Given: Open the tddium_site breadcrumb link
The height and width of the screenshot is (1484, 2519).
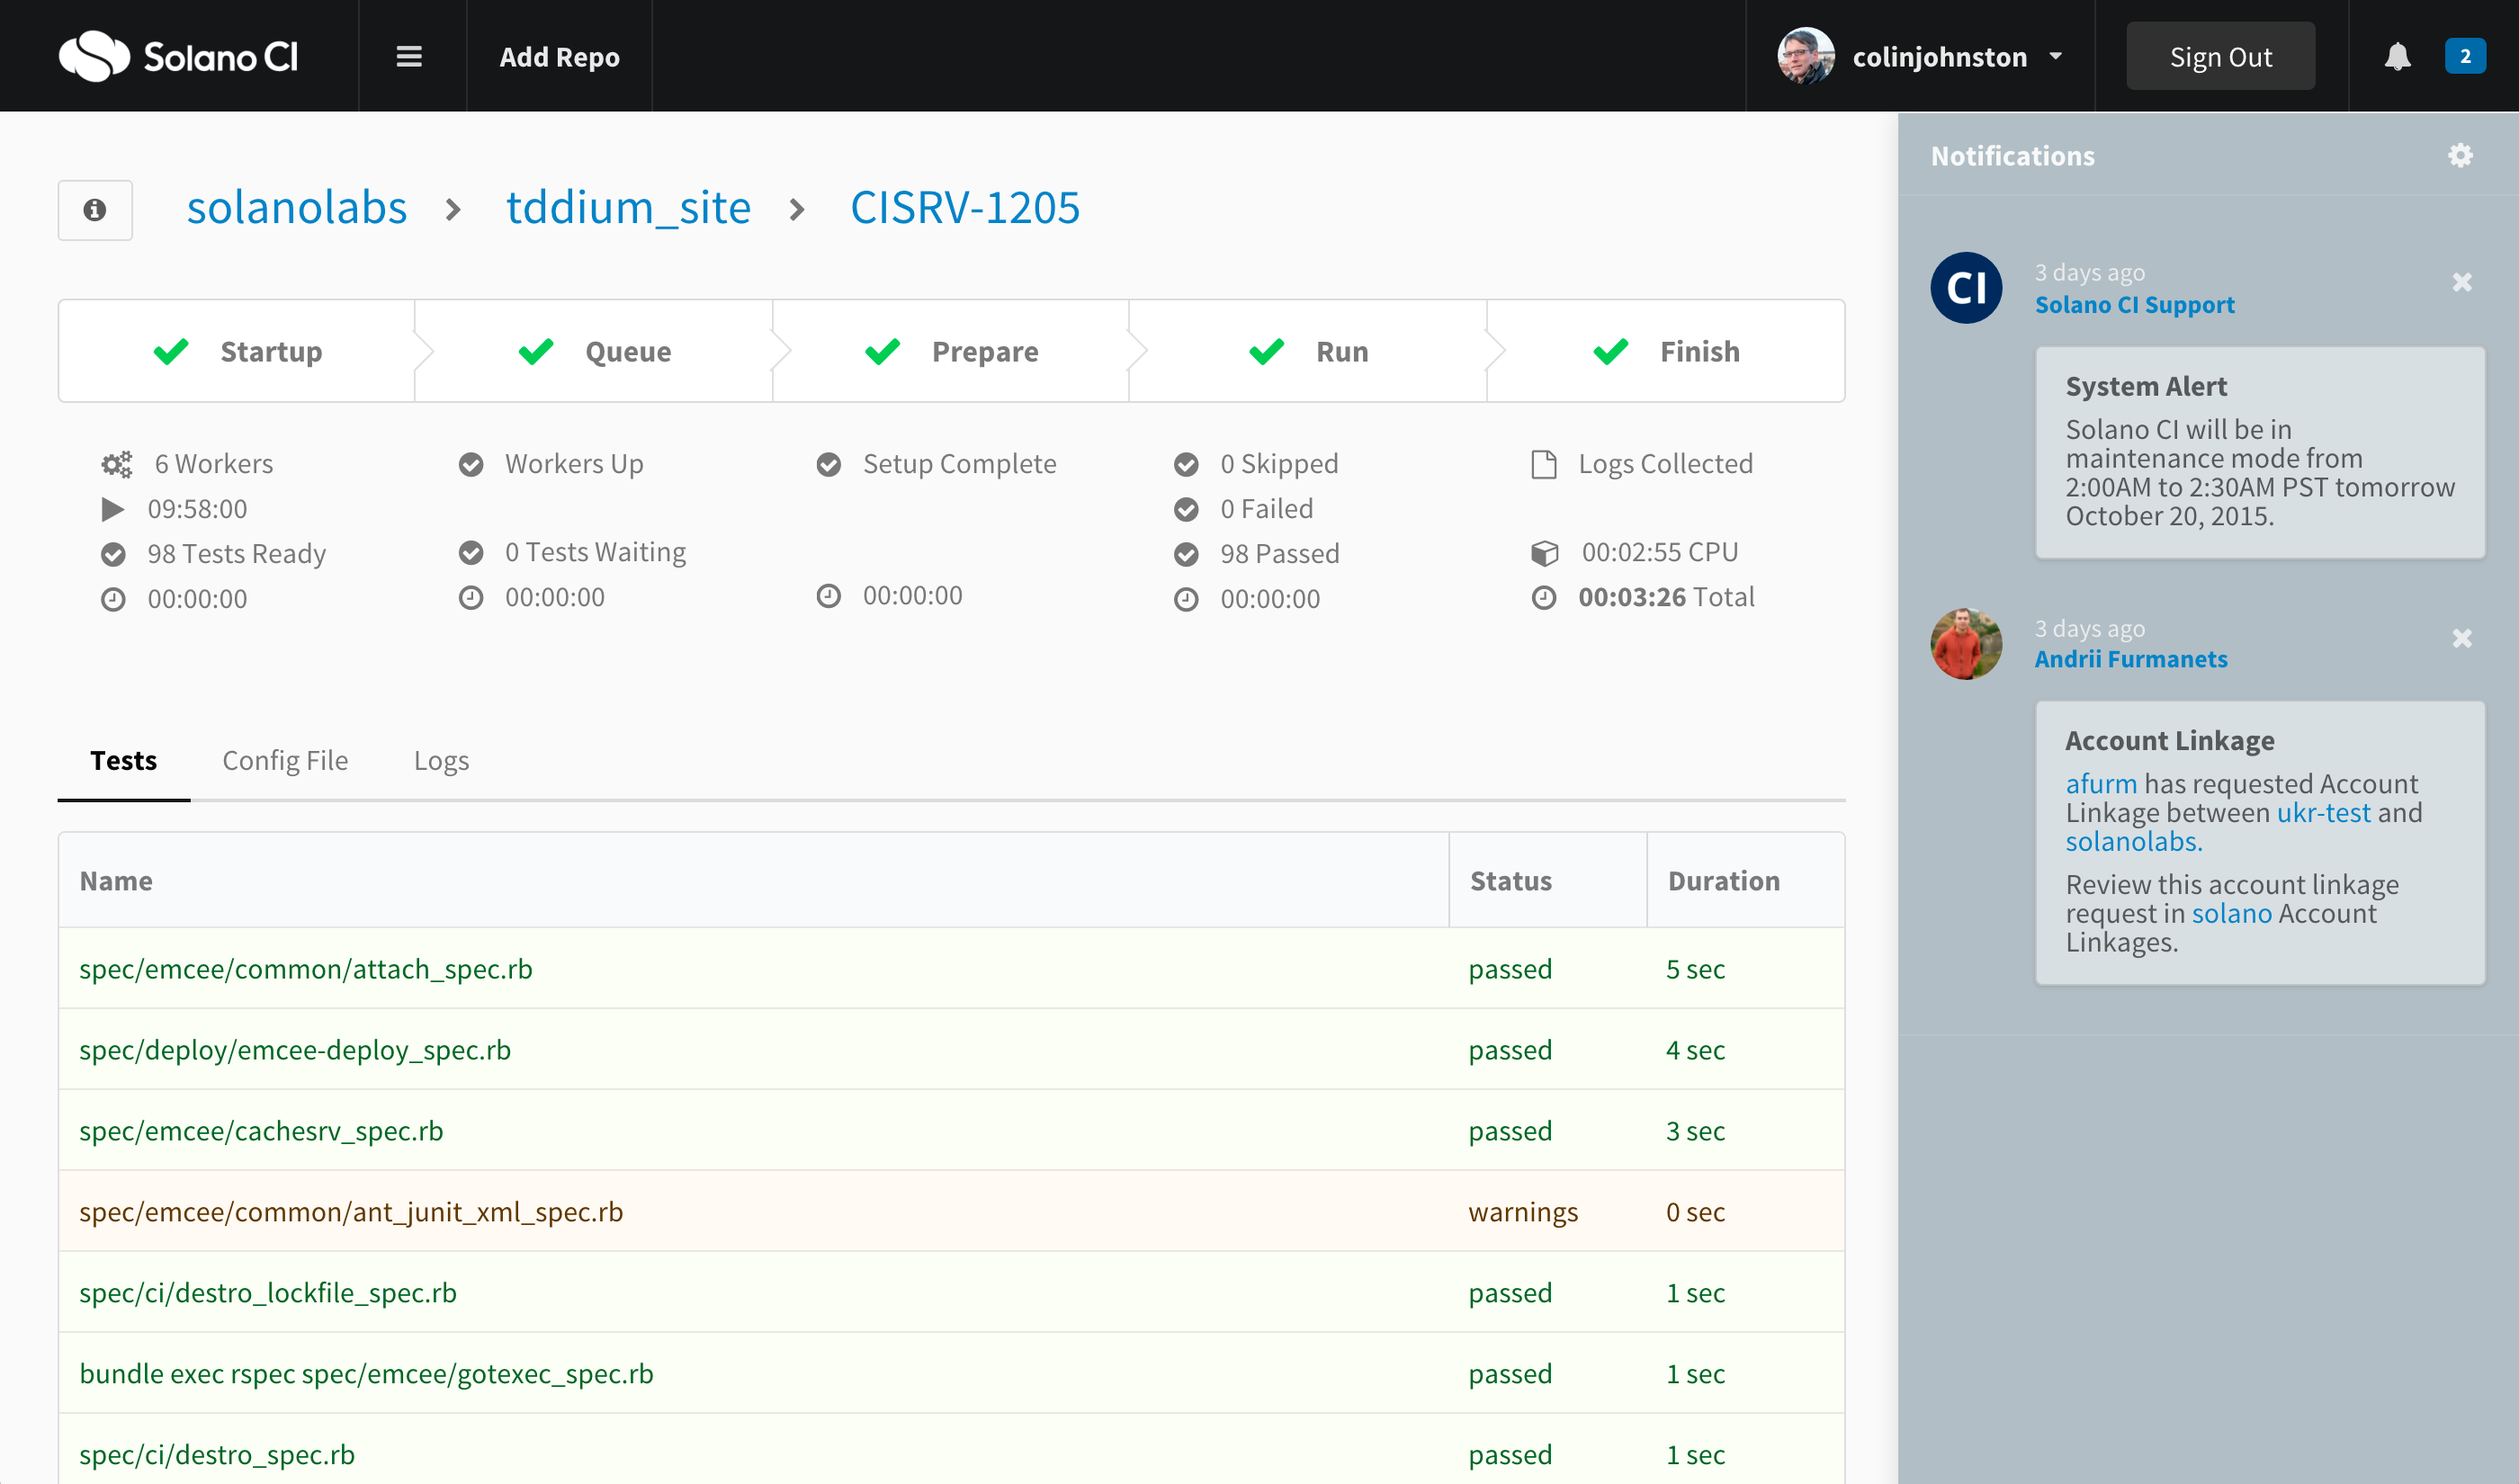Looking at the screenshot, I should [628, 208].
